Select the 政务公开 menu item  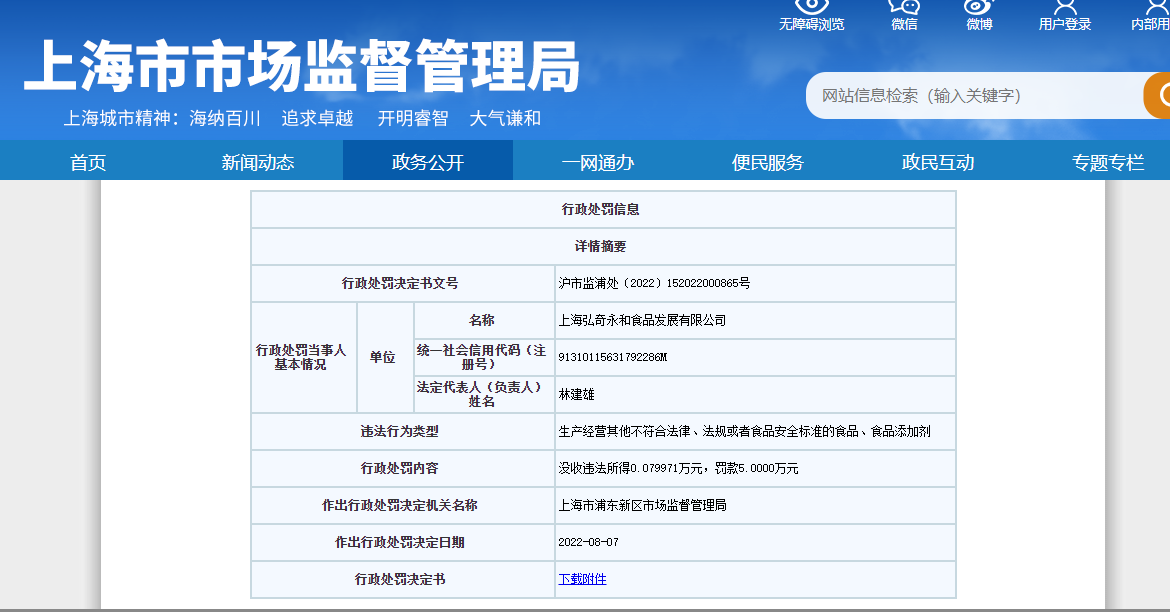(x=428, y=162)
